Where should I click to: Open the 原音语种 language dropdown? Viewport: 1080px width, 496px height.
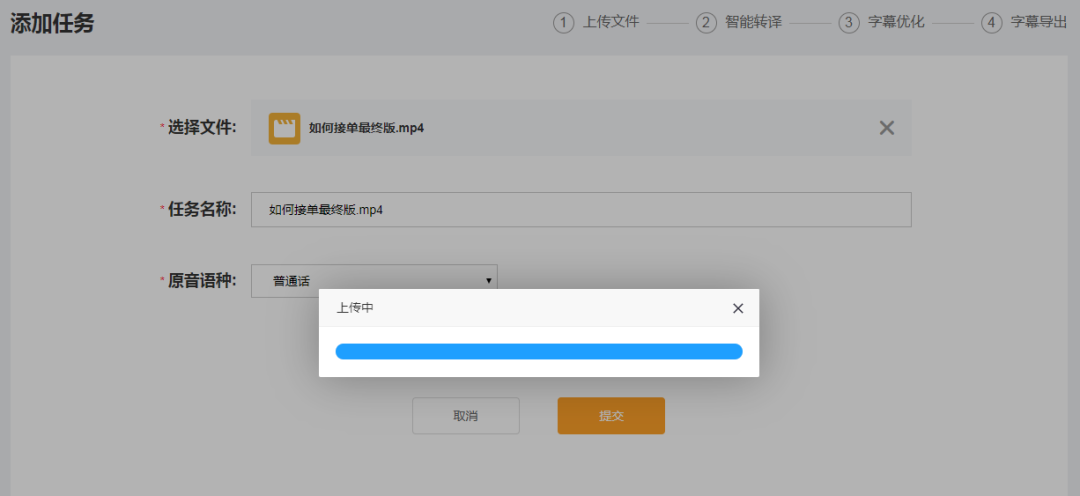[373, 281]
